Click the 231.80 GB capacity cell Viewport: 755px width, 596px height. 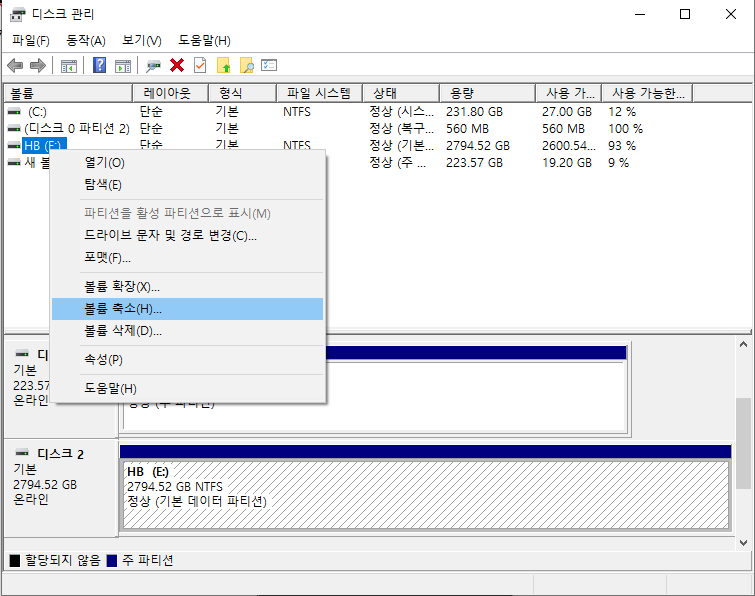(474, 112)
